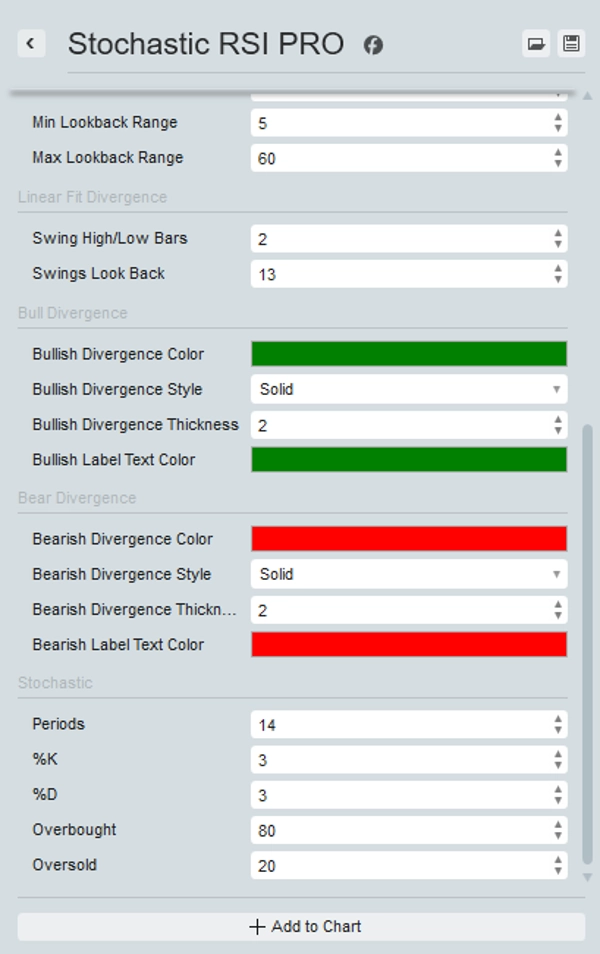Screen dimensions: 600x954
Task: Click the Add to Chart button
Action: click(x=300, y=926)
